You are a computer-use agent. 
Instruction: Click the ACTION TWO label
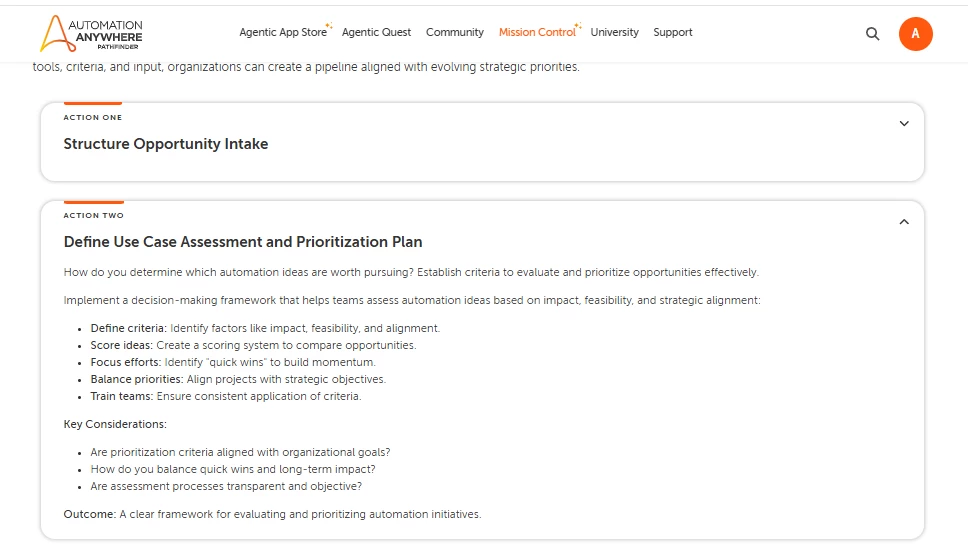click(x=93, y=215)
